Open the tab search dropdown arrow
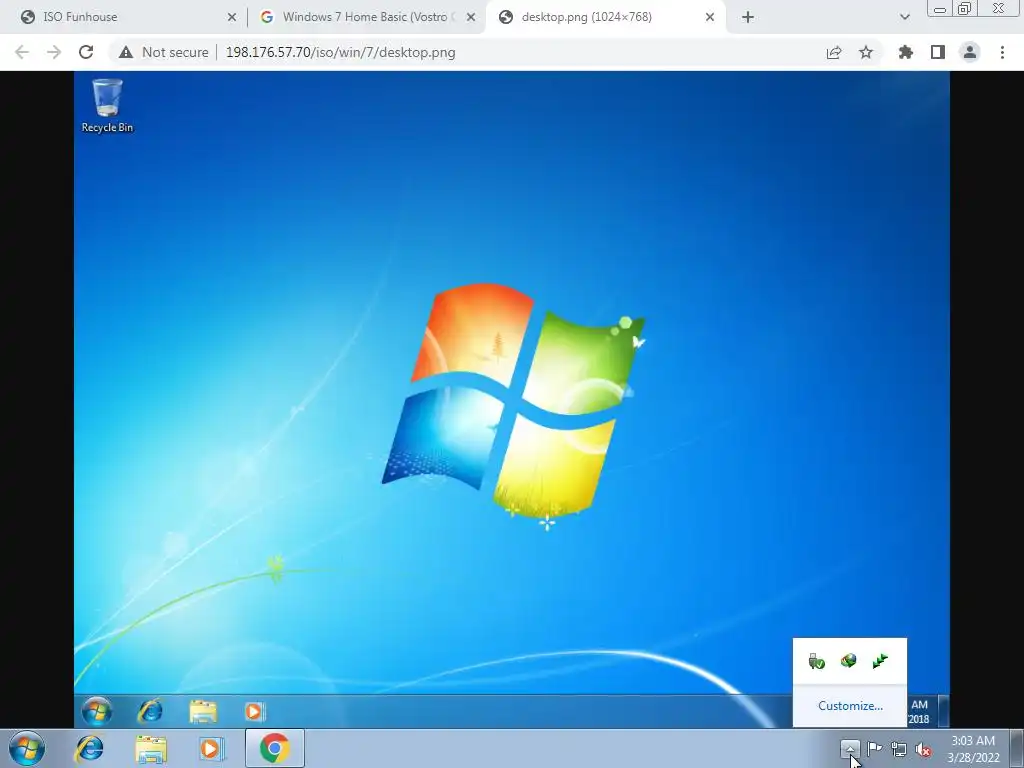 point(904,18)
